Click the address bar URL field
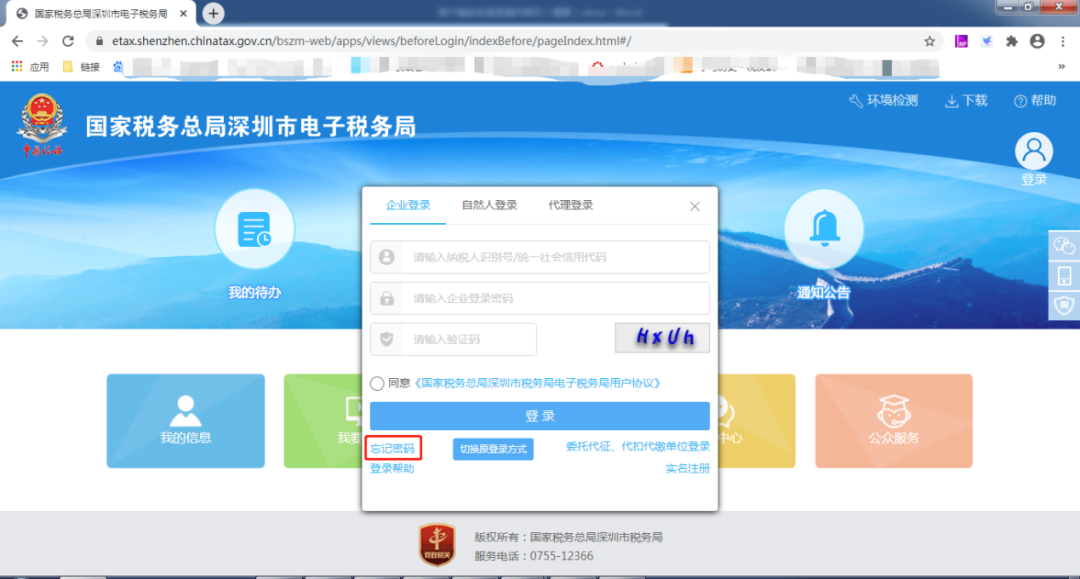 pos(510,41)
